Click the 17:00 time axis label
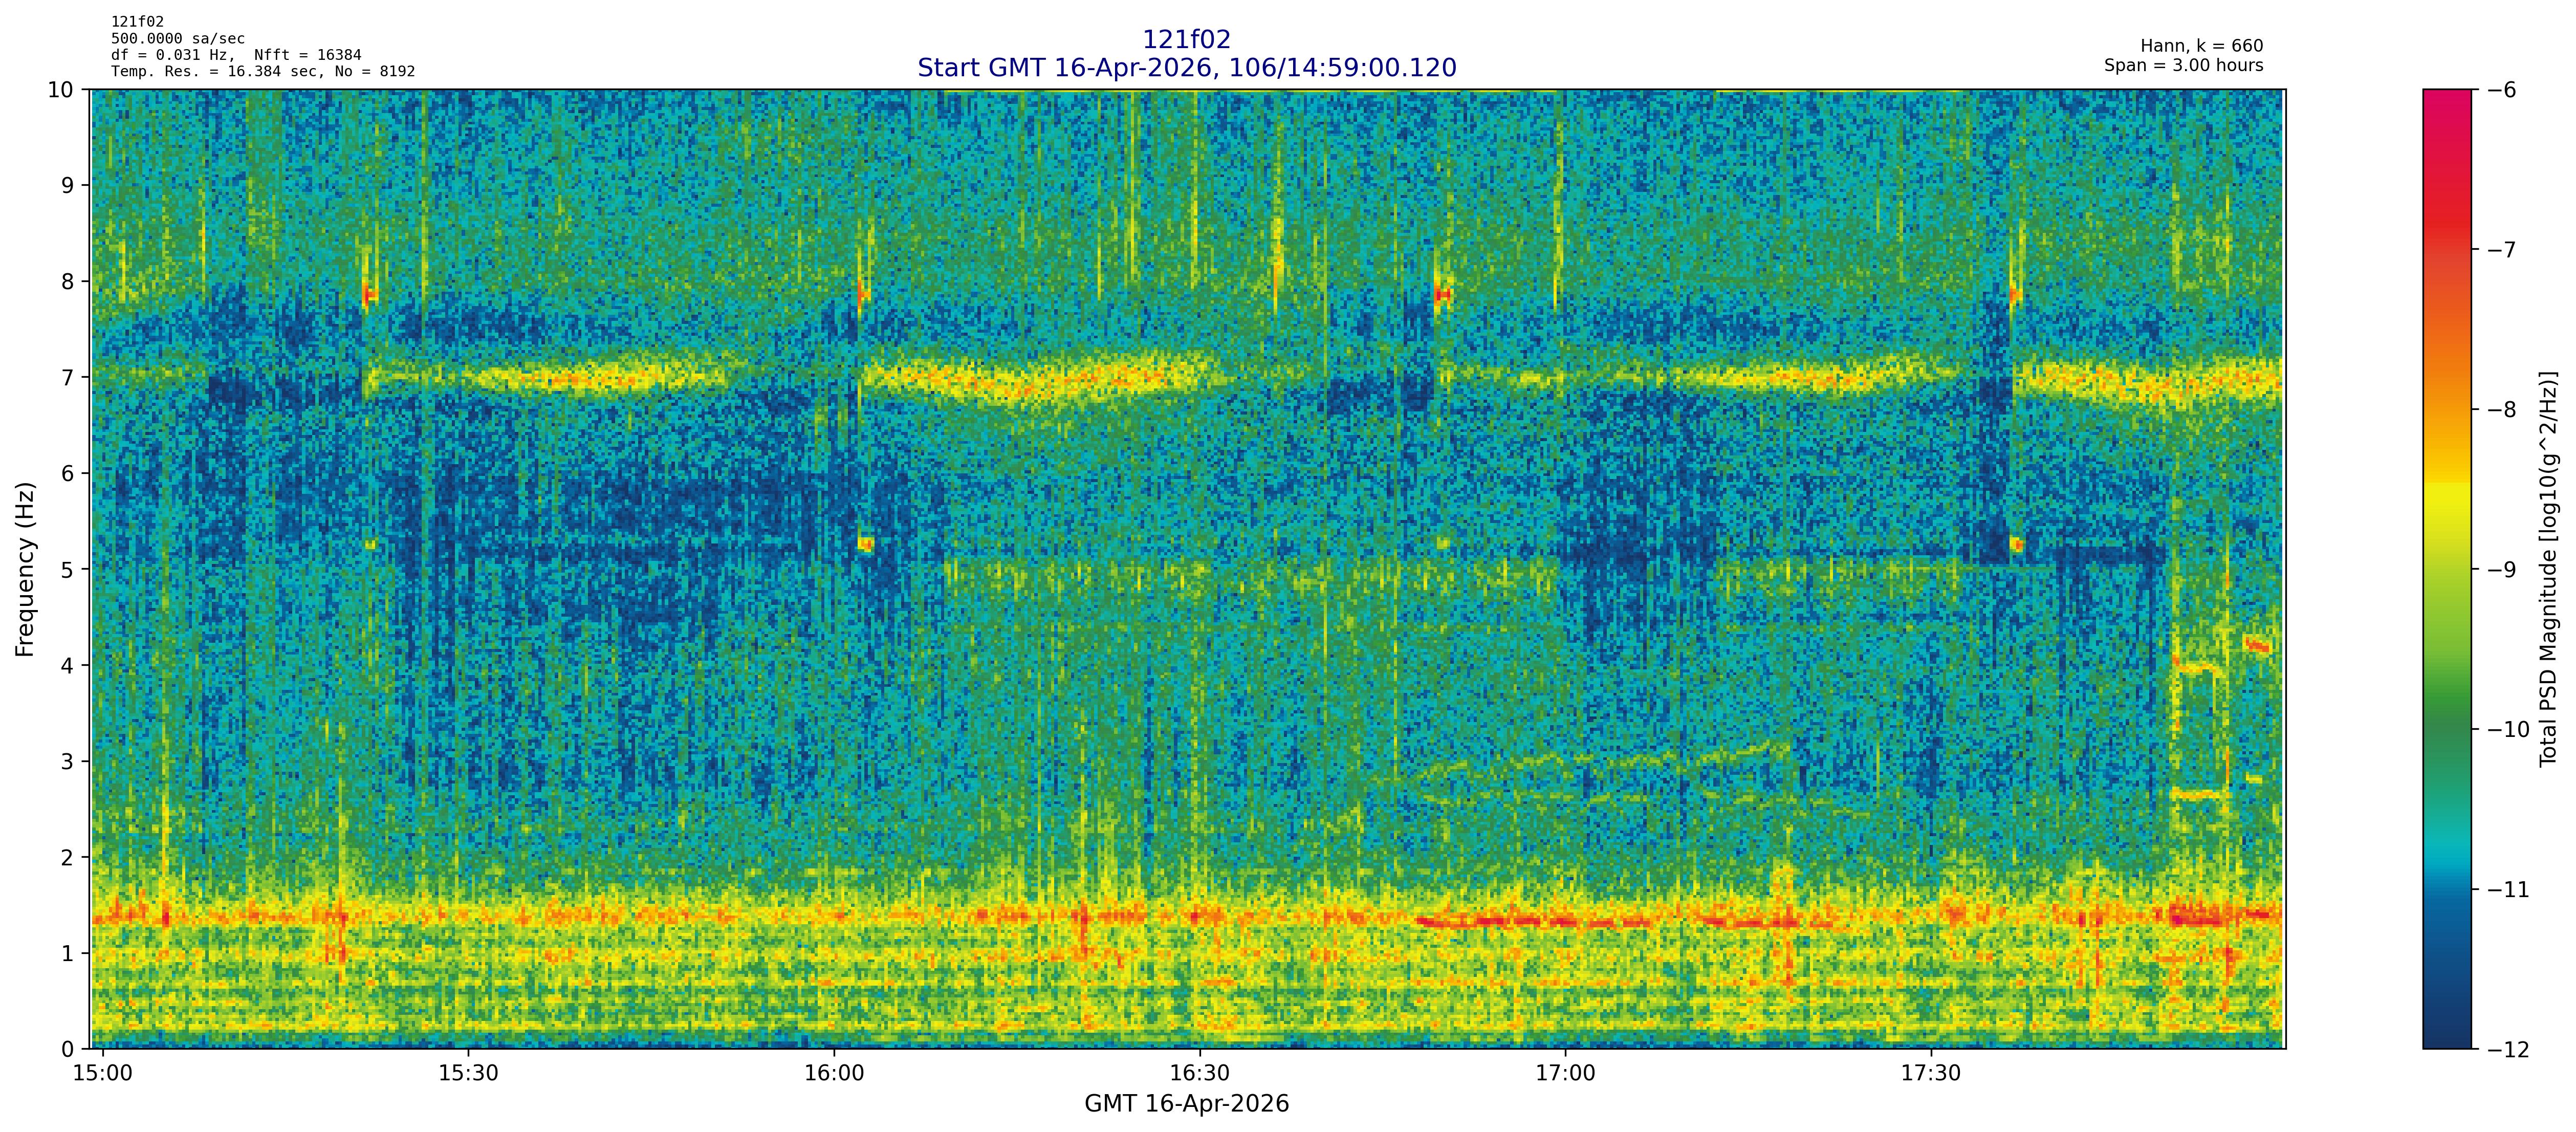This screenshot has height=1132, width=2576. coord(1565,1073)
